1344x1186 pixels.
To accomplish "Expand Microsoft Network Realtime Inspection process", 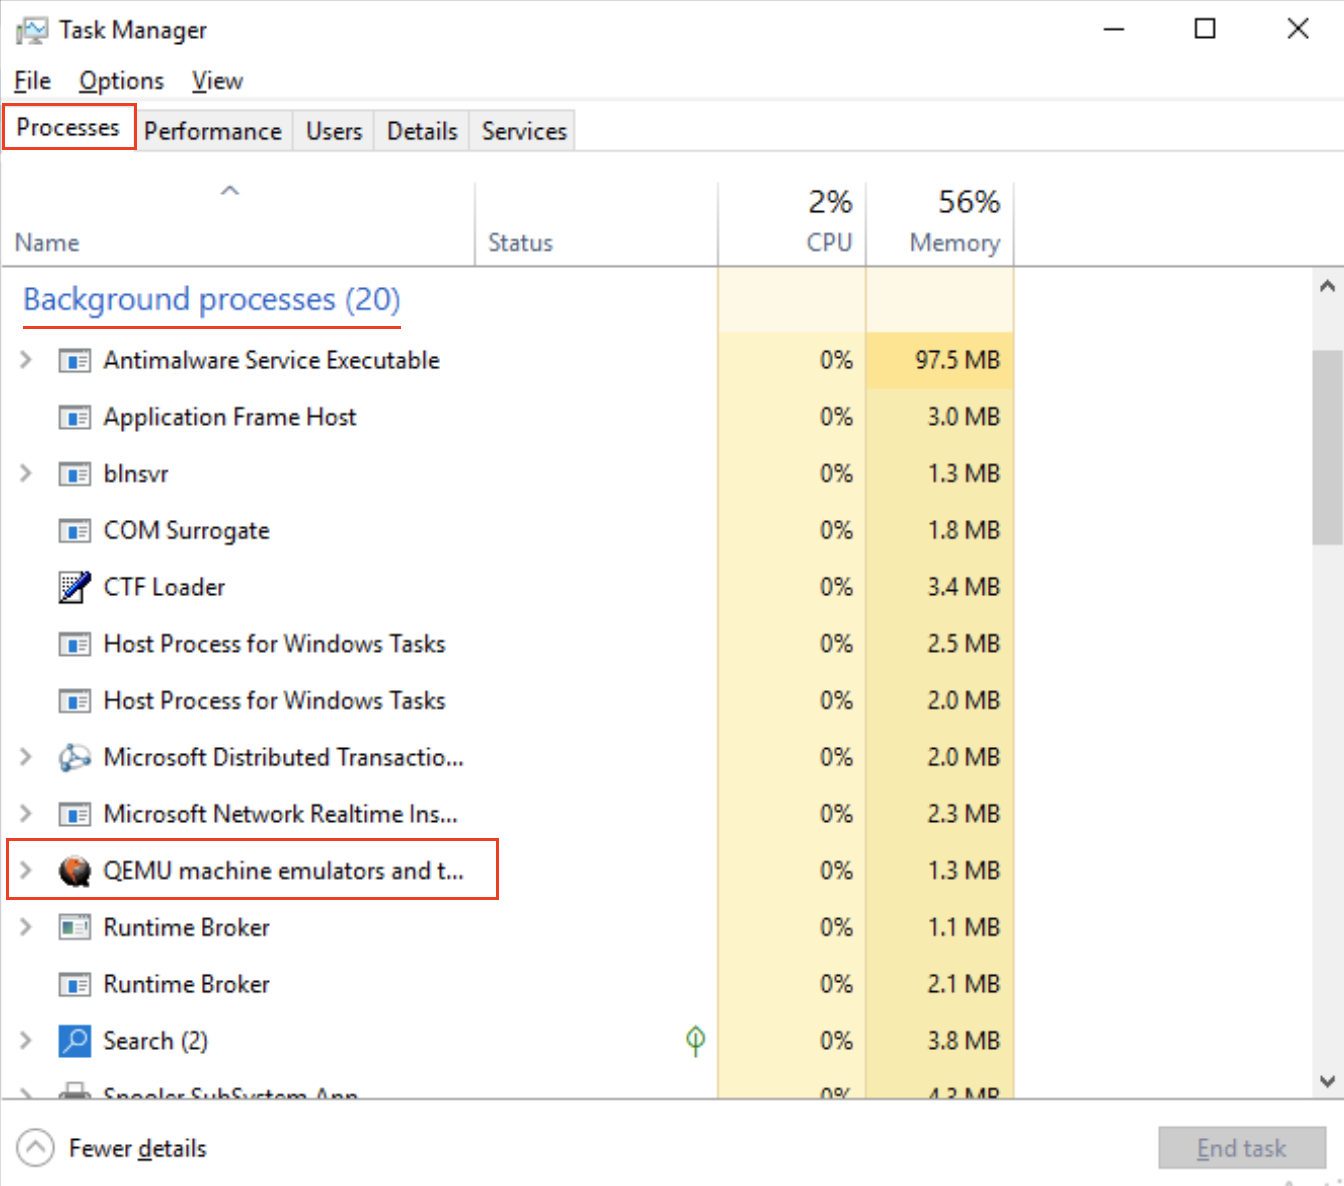I will (26, 815).
